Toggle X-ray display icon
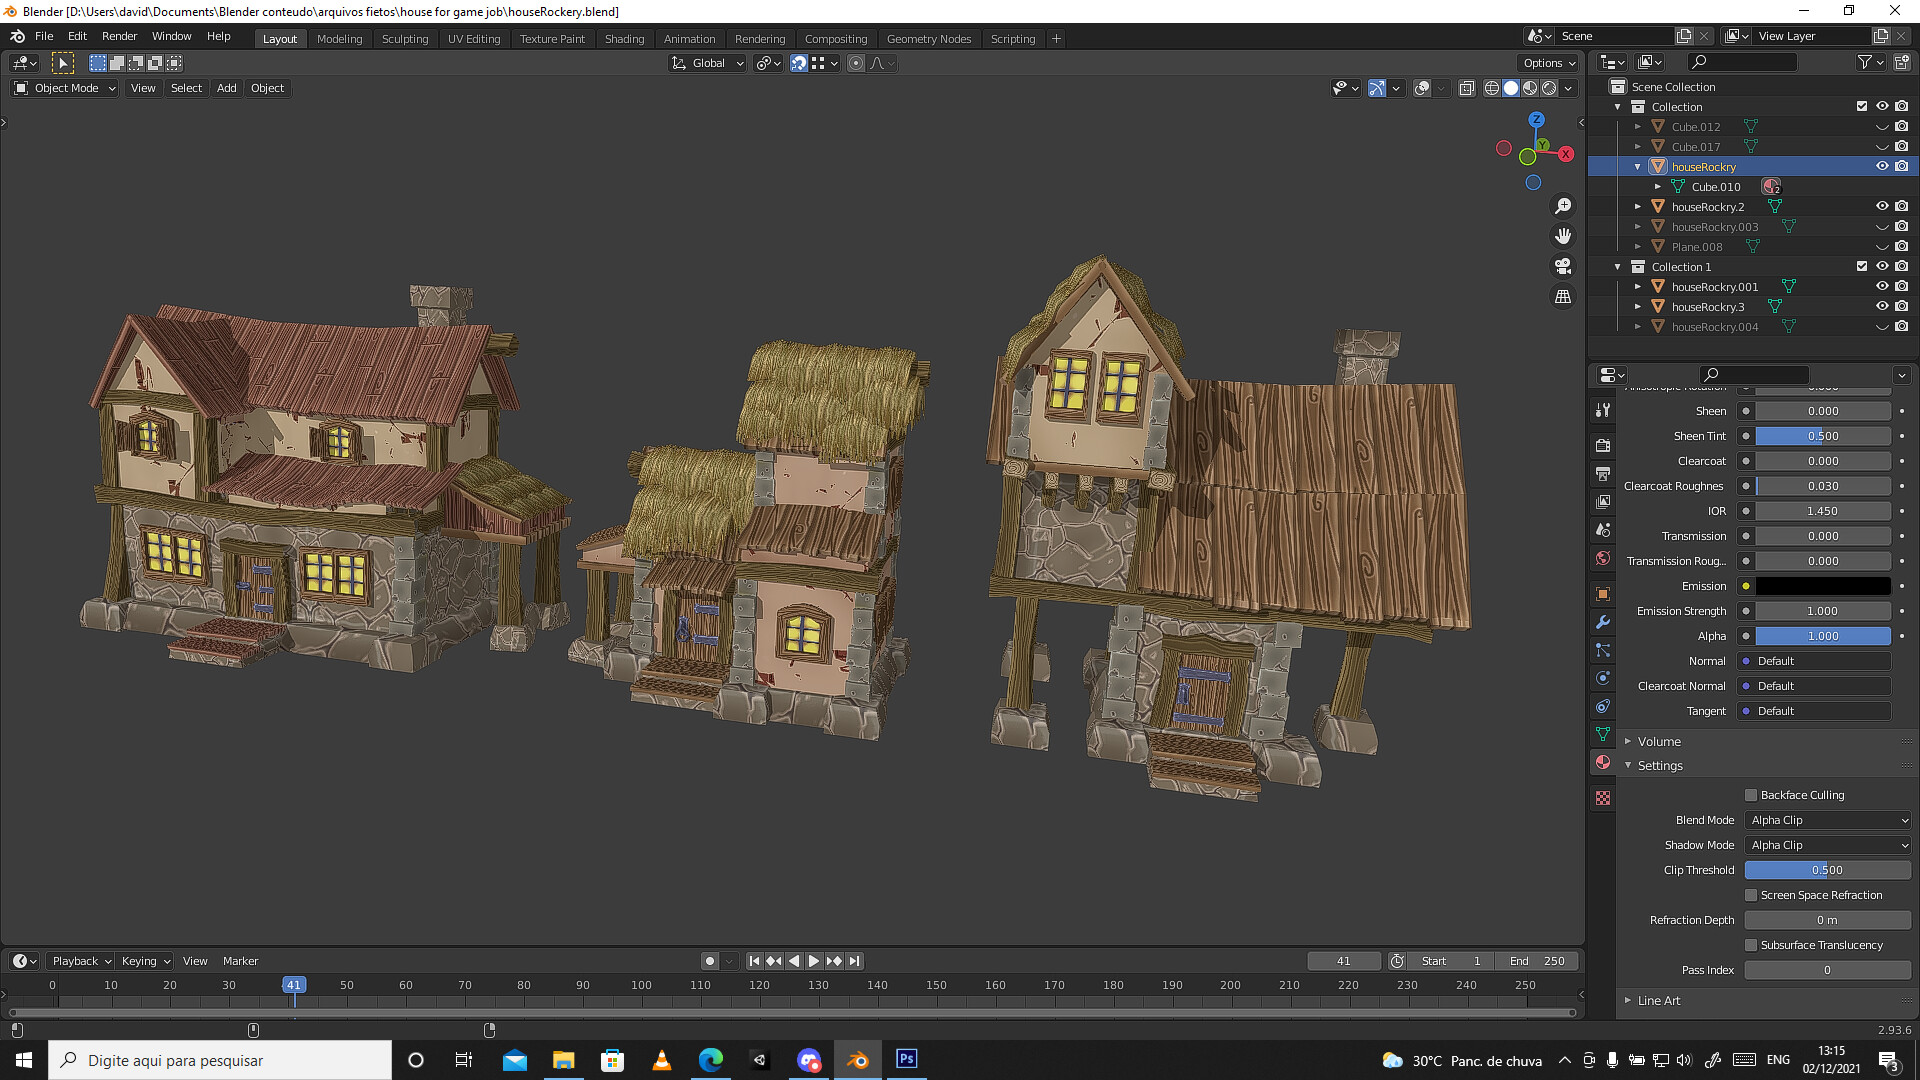 click(1467, 88)
